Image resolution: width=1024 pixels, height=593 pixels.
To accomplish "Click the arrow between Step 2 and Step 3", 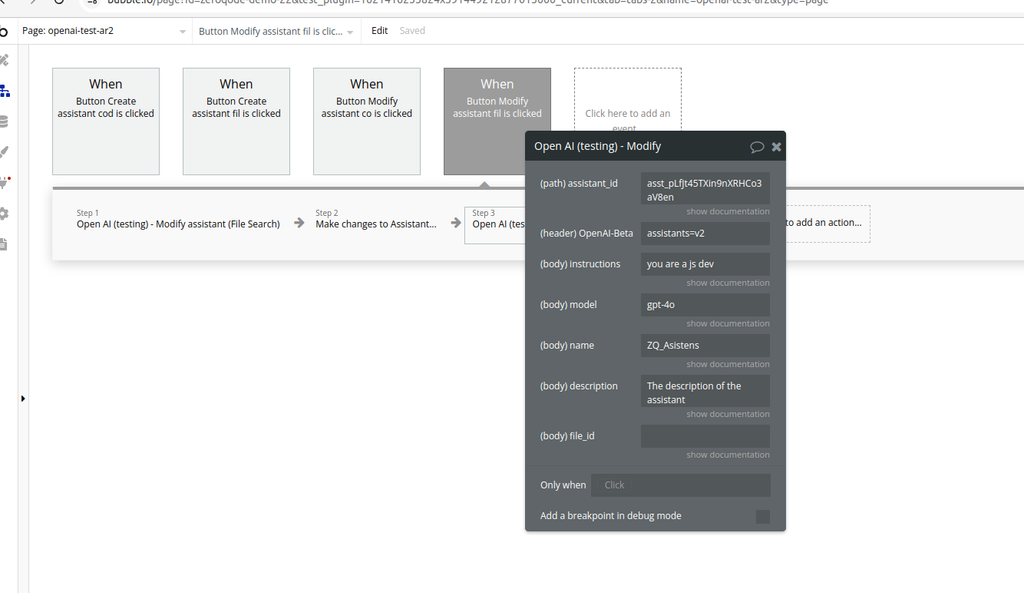I will coord(456,223).
